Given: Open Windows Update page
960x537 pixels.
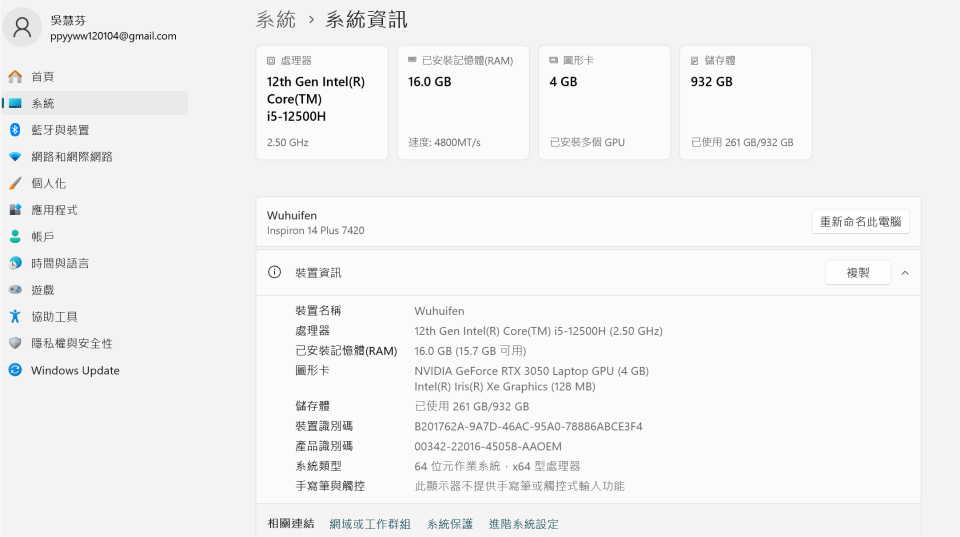Looking at the screenshot, I should [95, 370].
